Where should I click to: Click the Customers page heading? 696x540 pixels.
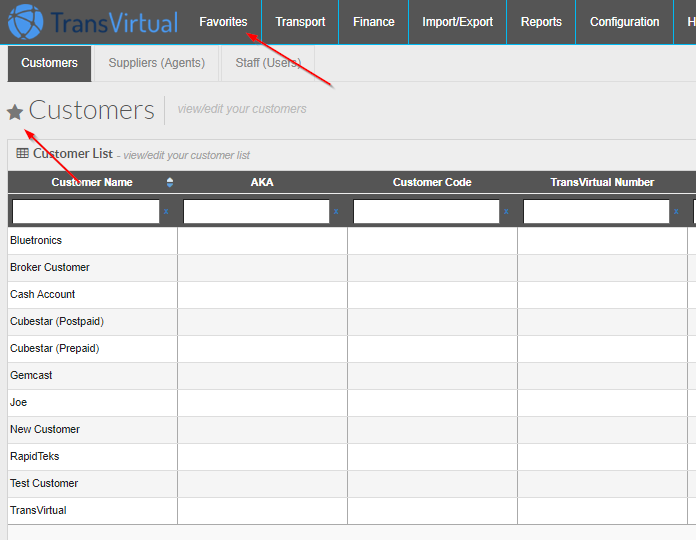[x=91, y=110]
